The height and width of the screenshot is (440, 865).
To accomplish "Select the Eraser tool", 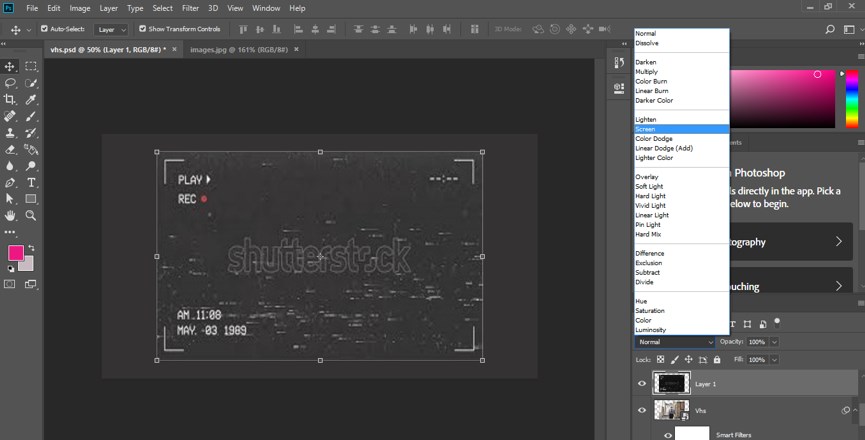I will pyautogui.click(x=10, y=149).
